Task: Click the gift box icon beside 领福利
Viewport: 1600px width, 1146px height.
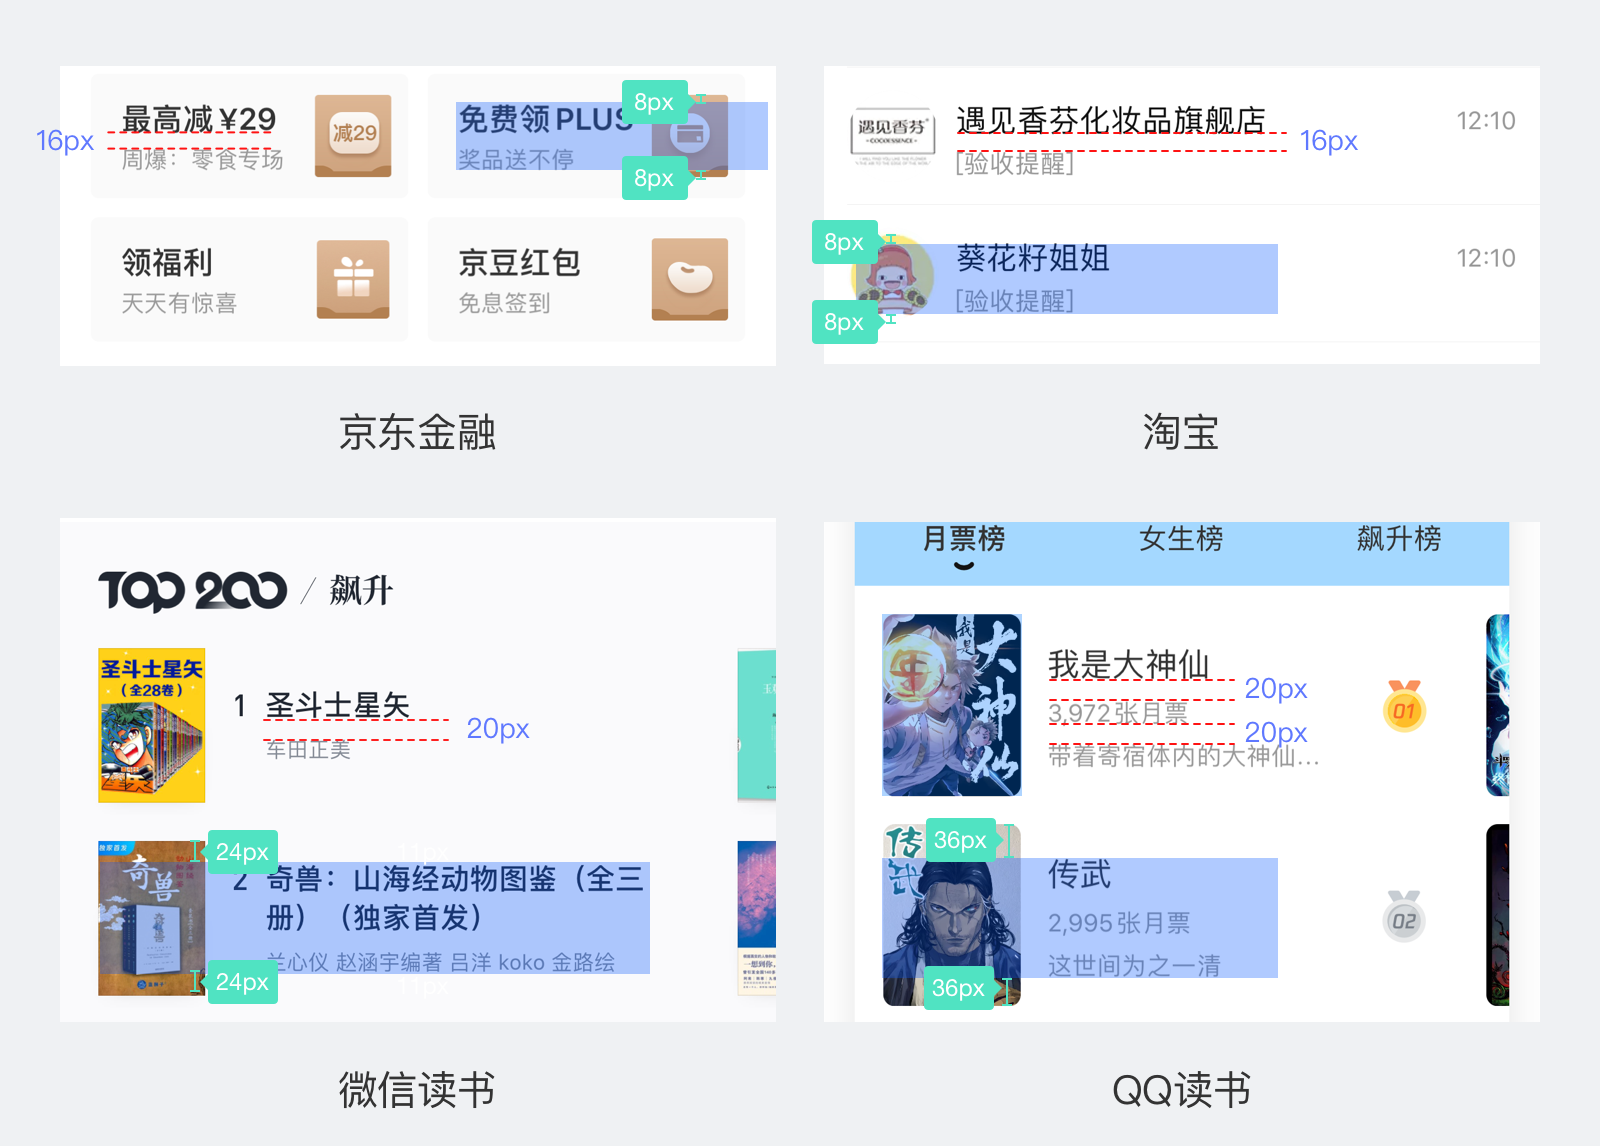Action: [x=353, y=279]
